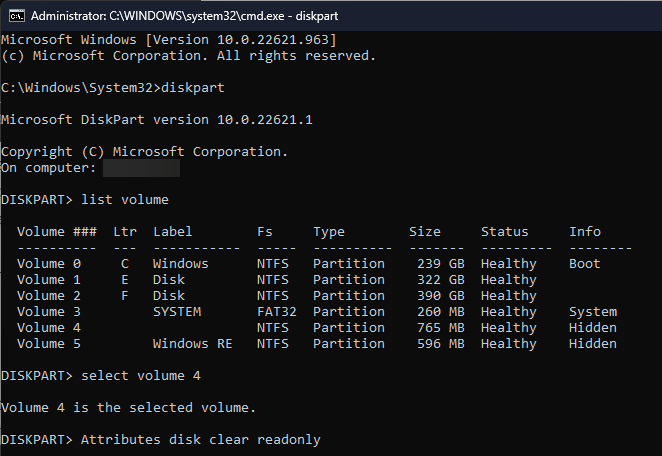Click 'Healthy' status in Volume 3 row
This screenshot has width=662, height=456.
pyautogui.click(x=509, y=312)
